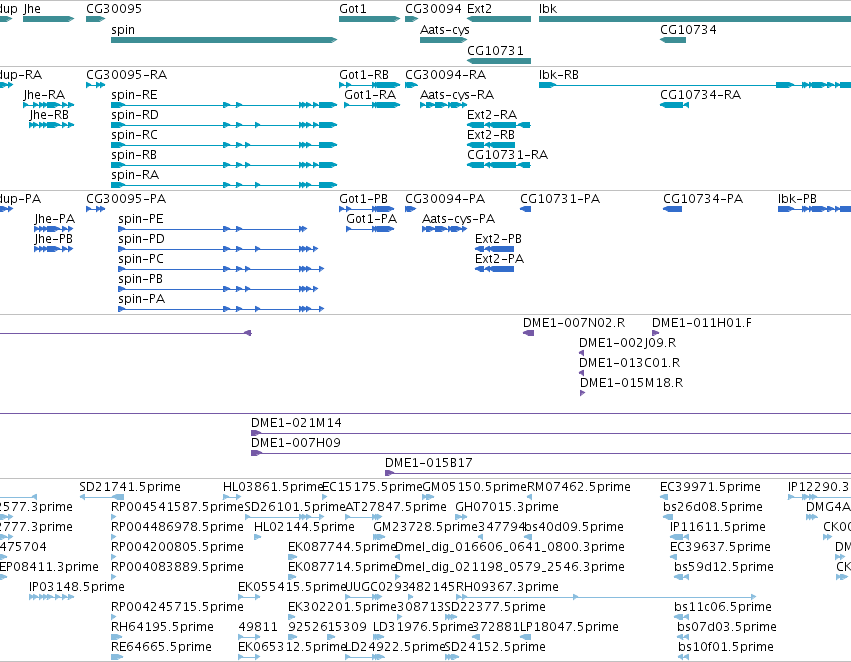Screen dimensions: 851x662
Task: Select the Ibk gene bar
Action: click(695, 19)
